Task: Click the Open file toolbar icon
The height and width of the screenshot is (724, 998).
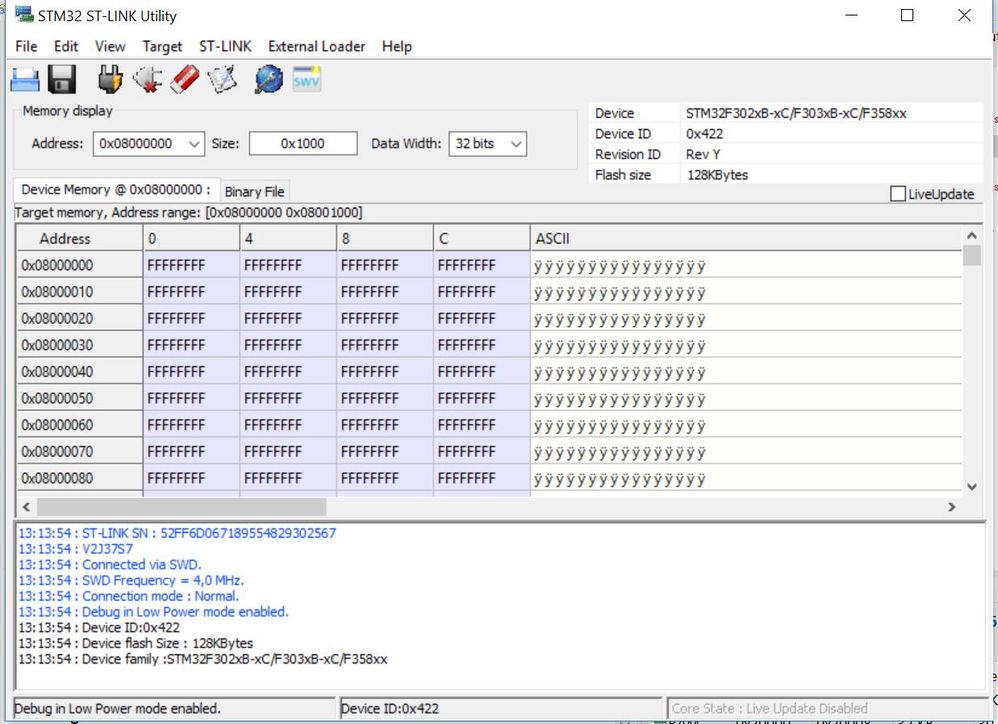Action: pos(24,80)
